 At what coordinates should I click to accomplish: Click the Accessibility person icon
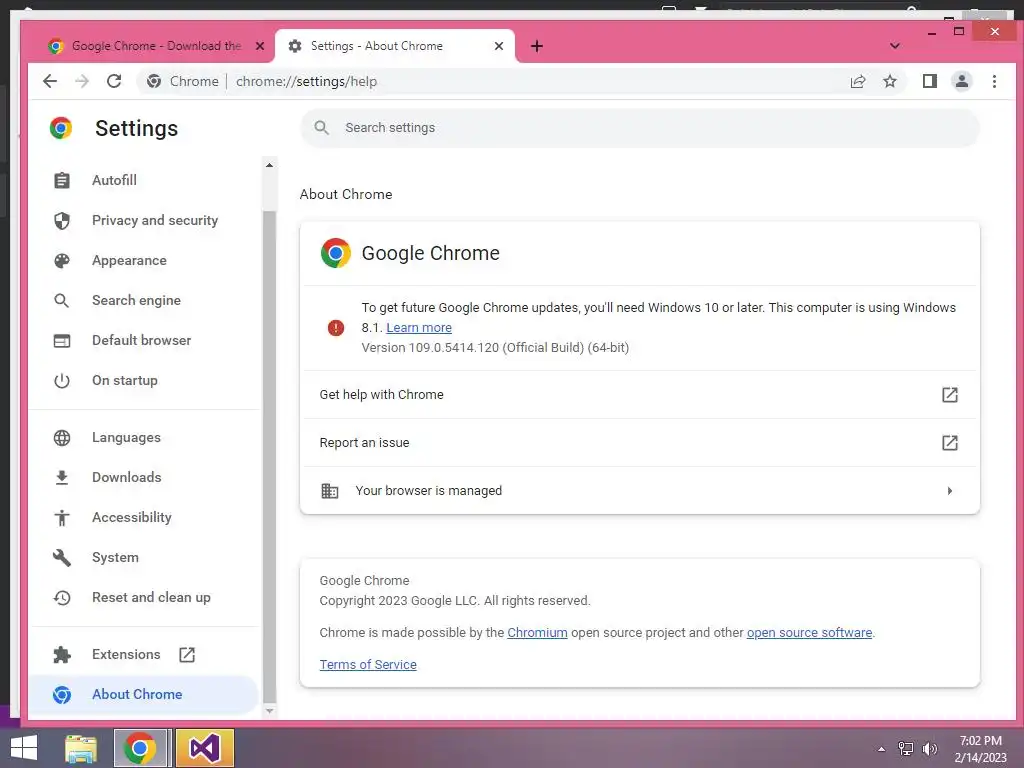[62, 518]
